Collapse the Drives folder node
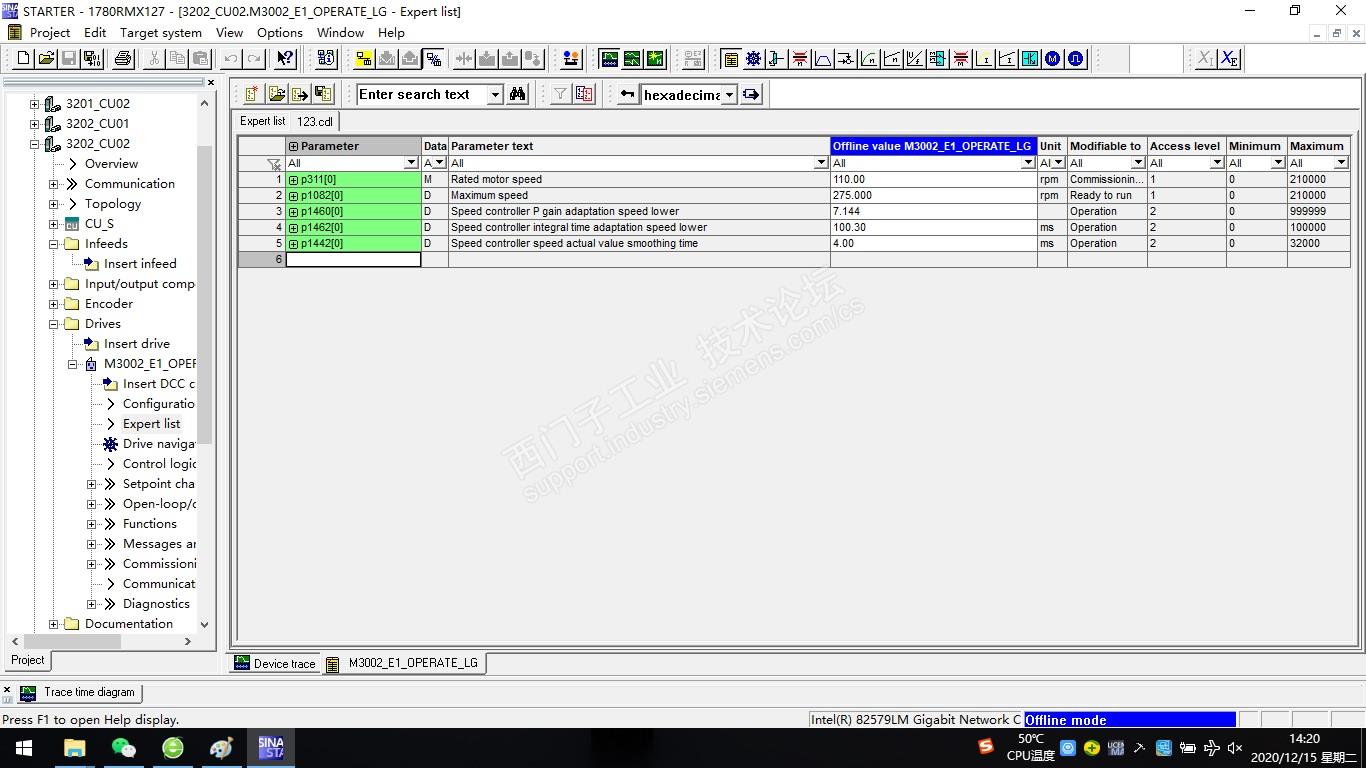The image size is (1366, 768). pos(54,324)
